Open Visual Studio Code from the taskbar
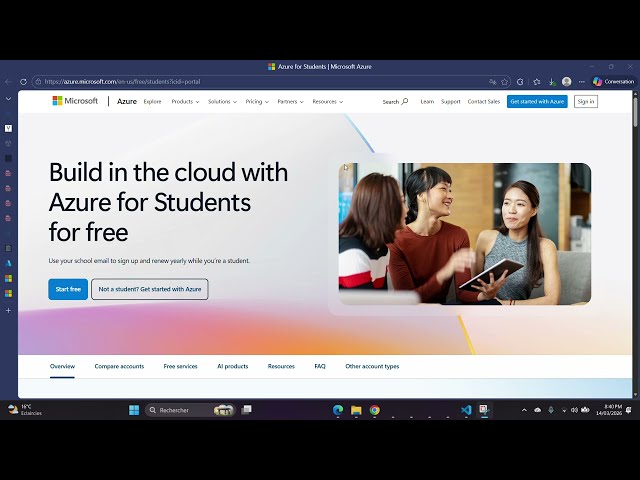Image resolution: width=640 pixels, height=480 pixels. (x=466, y=410)
